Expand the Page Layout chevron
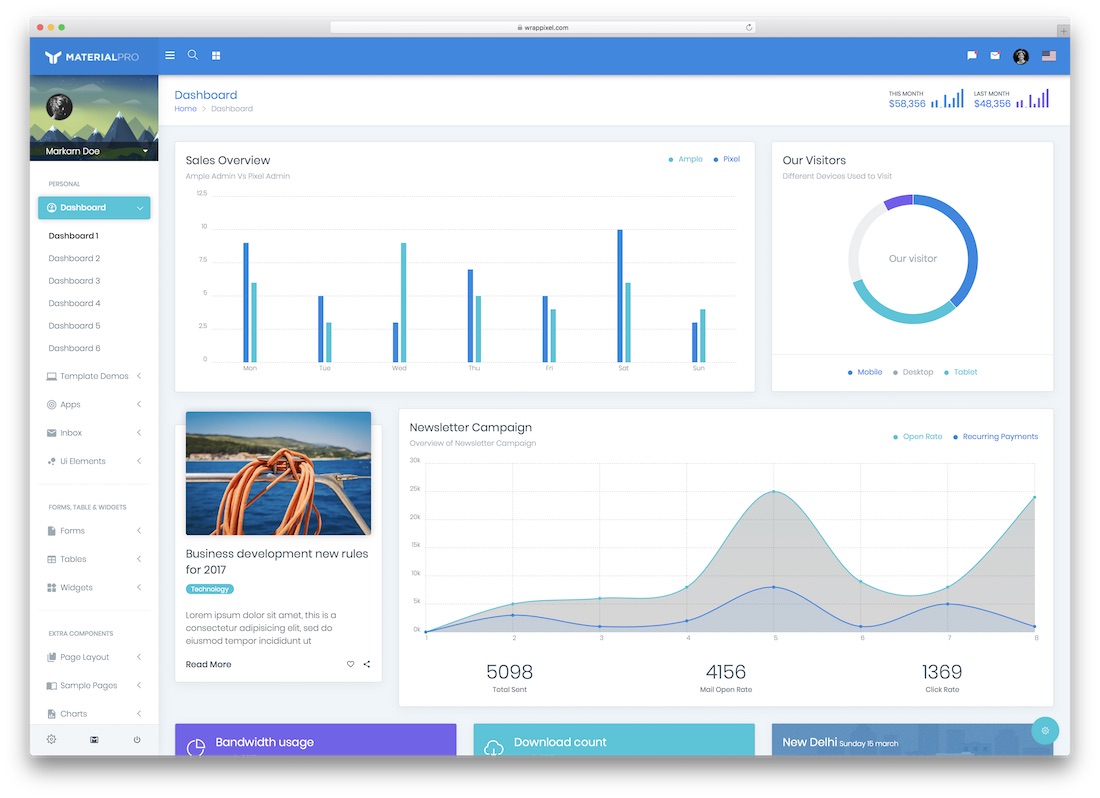 click(x=139, y=657)
